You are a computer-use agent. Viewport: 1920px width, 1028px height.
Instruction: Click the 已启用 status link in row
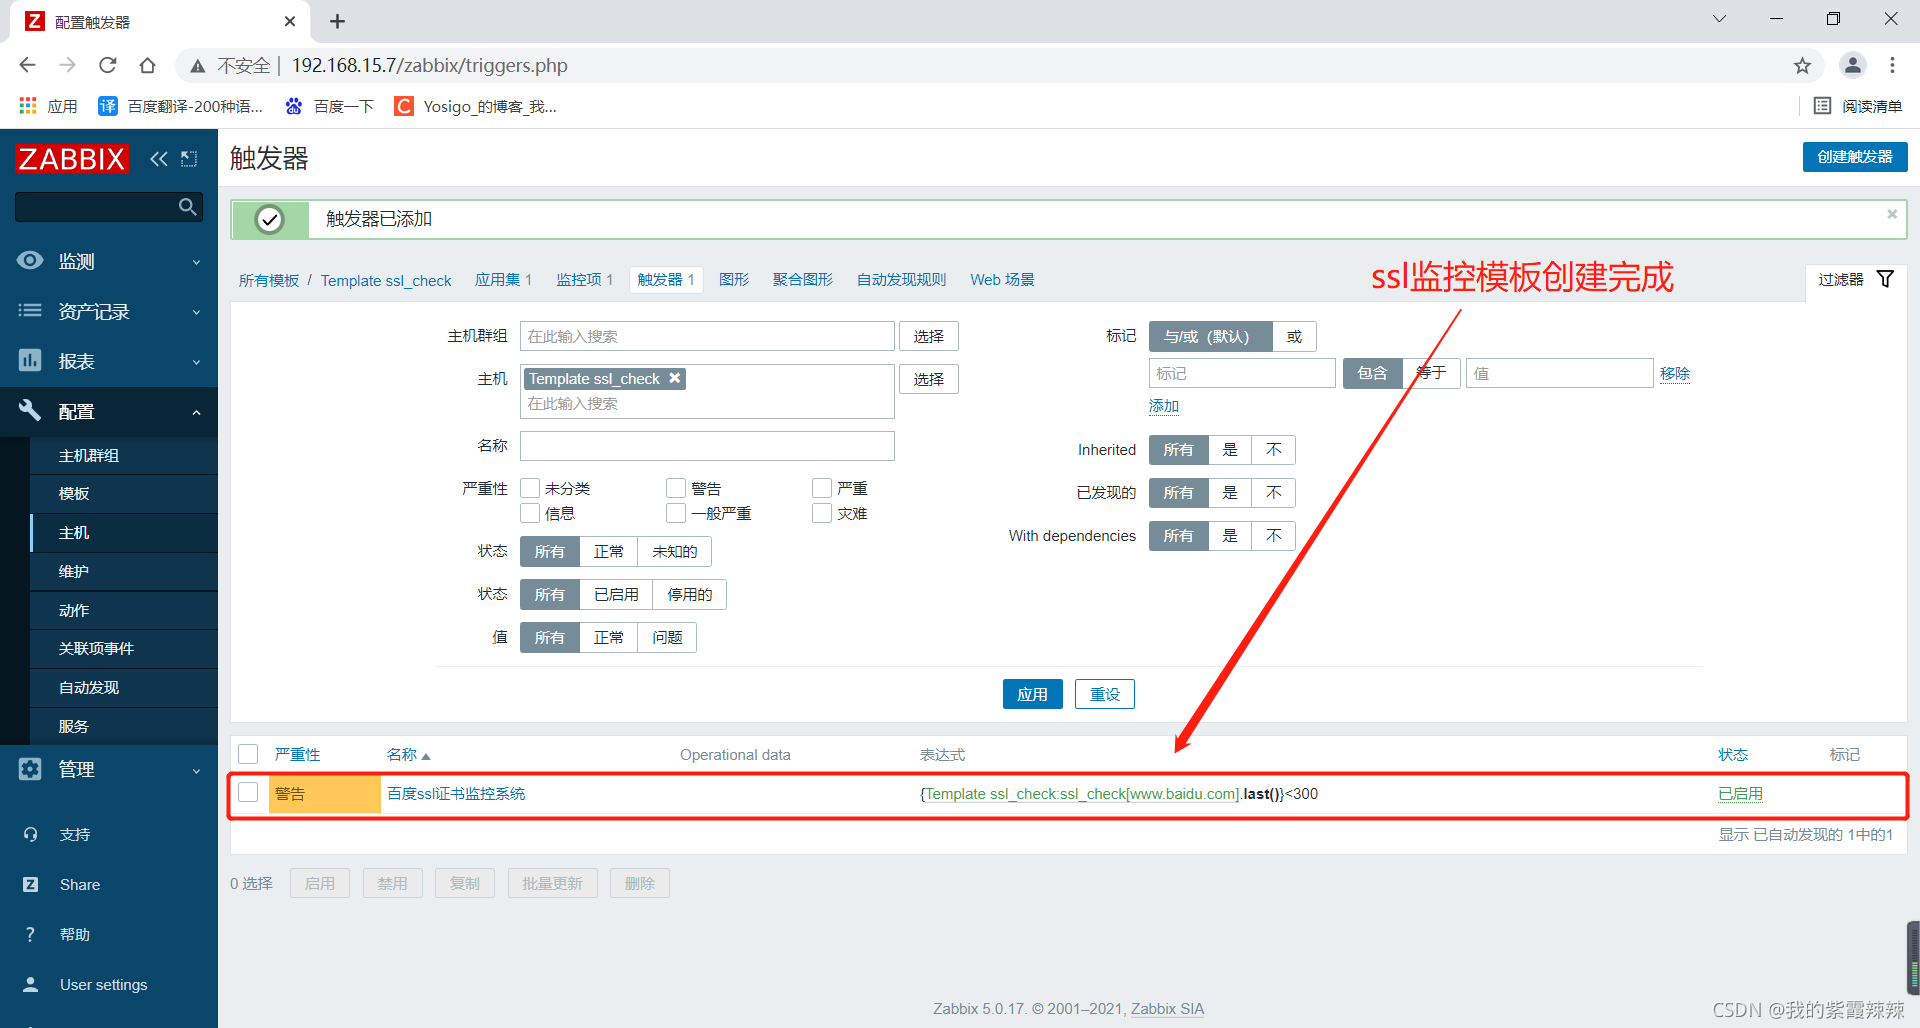[x=1740, y=793]
